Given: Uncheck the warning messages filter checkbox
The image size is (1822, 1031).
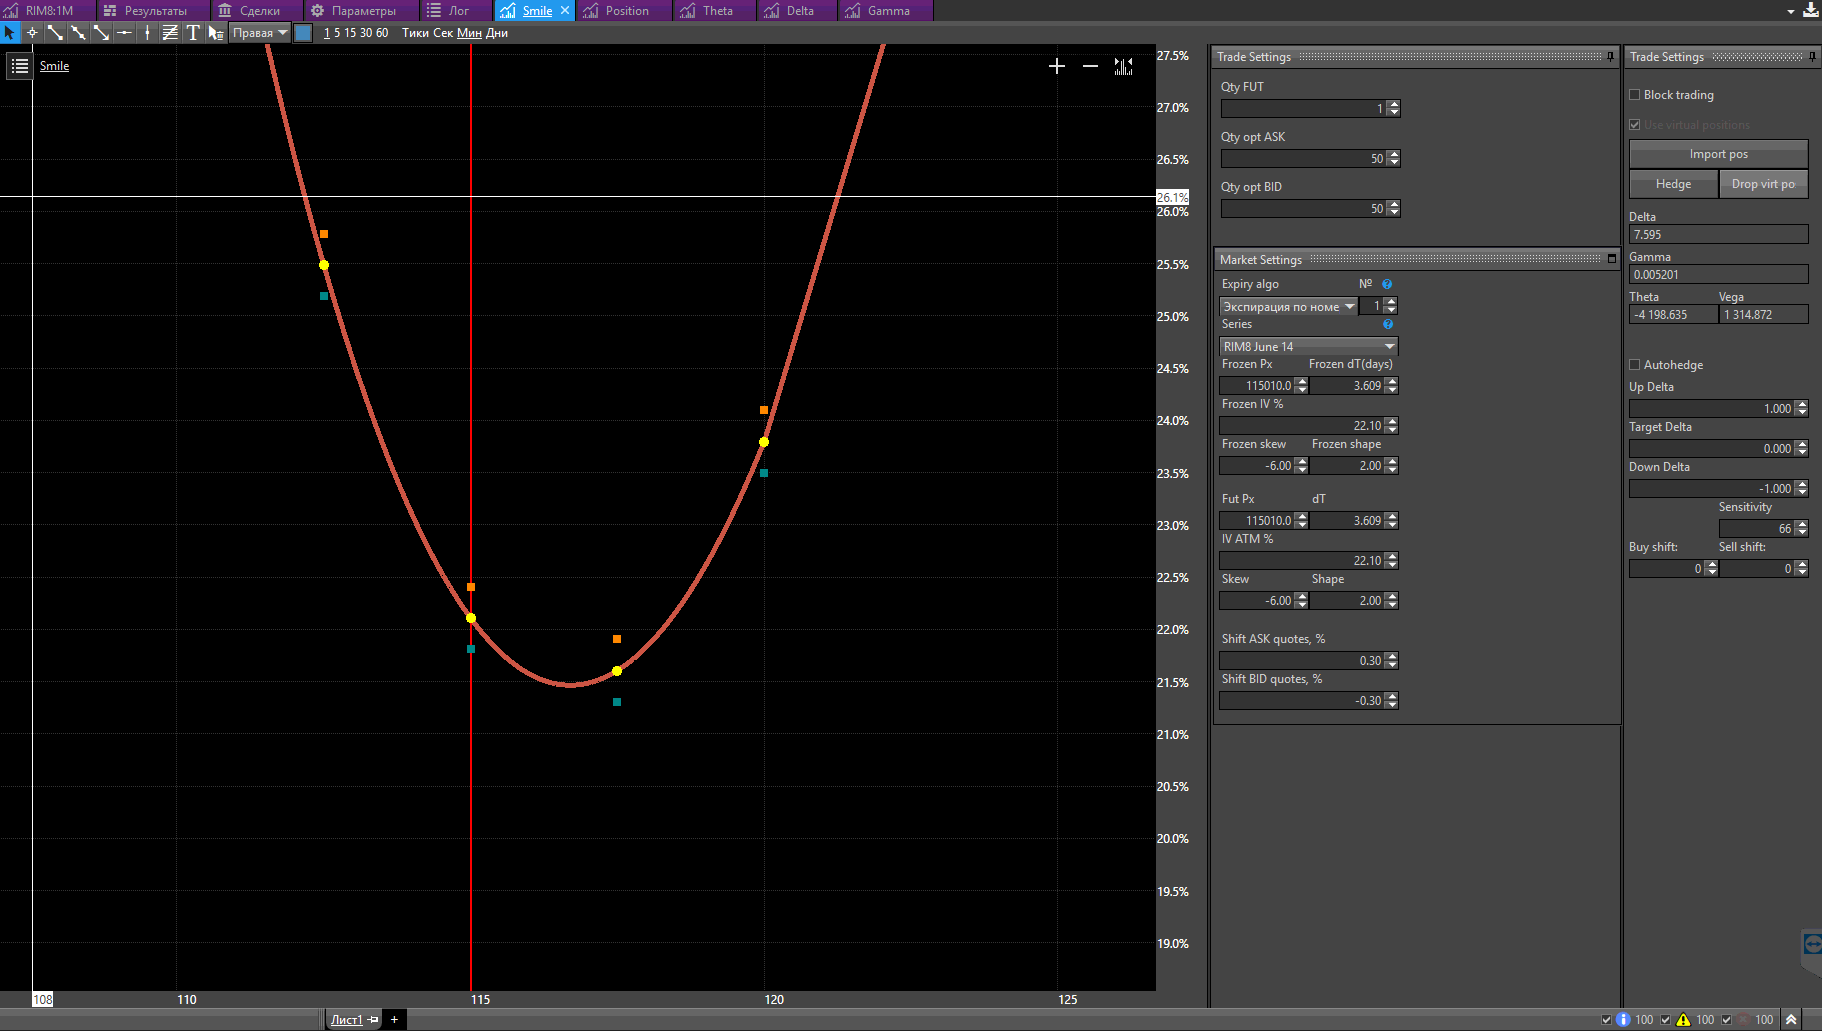Looking at the screenshot, I should pyautogui.click(x=1666, y=1019).
